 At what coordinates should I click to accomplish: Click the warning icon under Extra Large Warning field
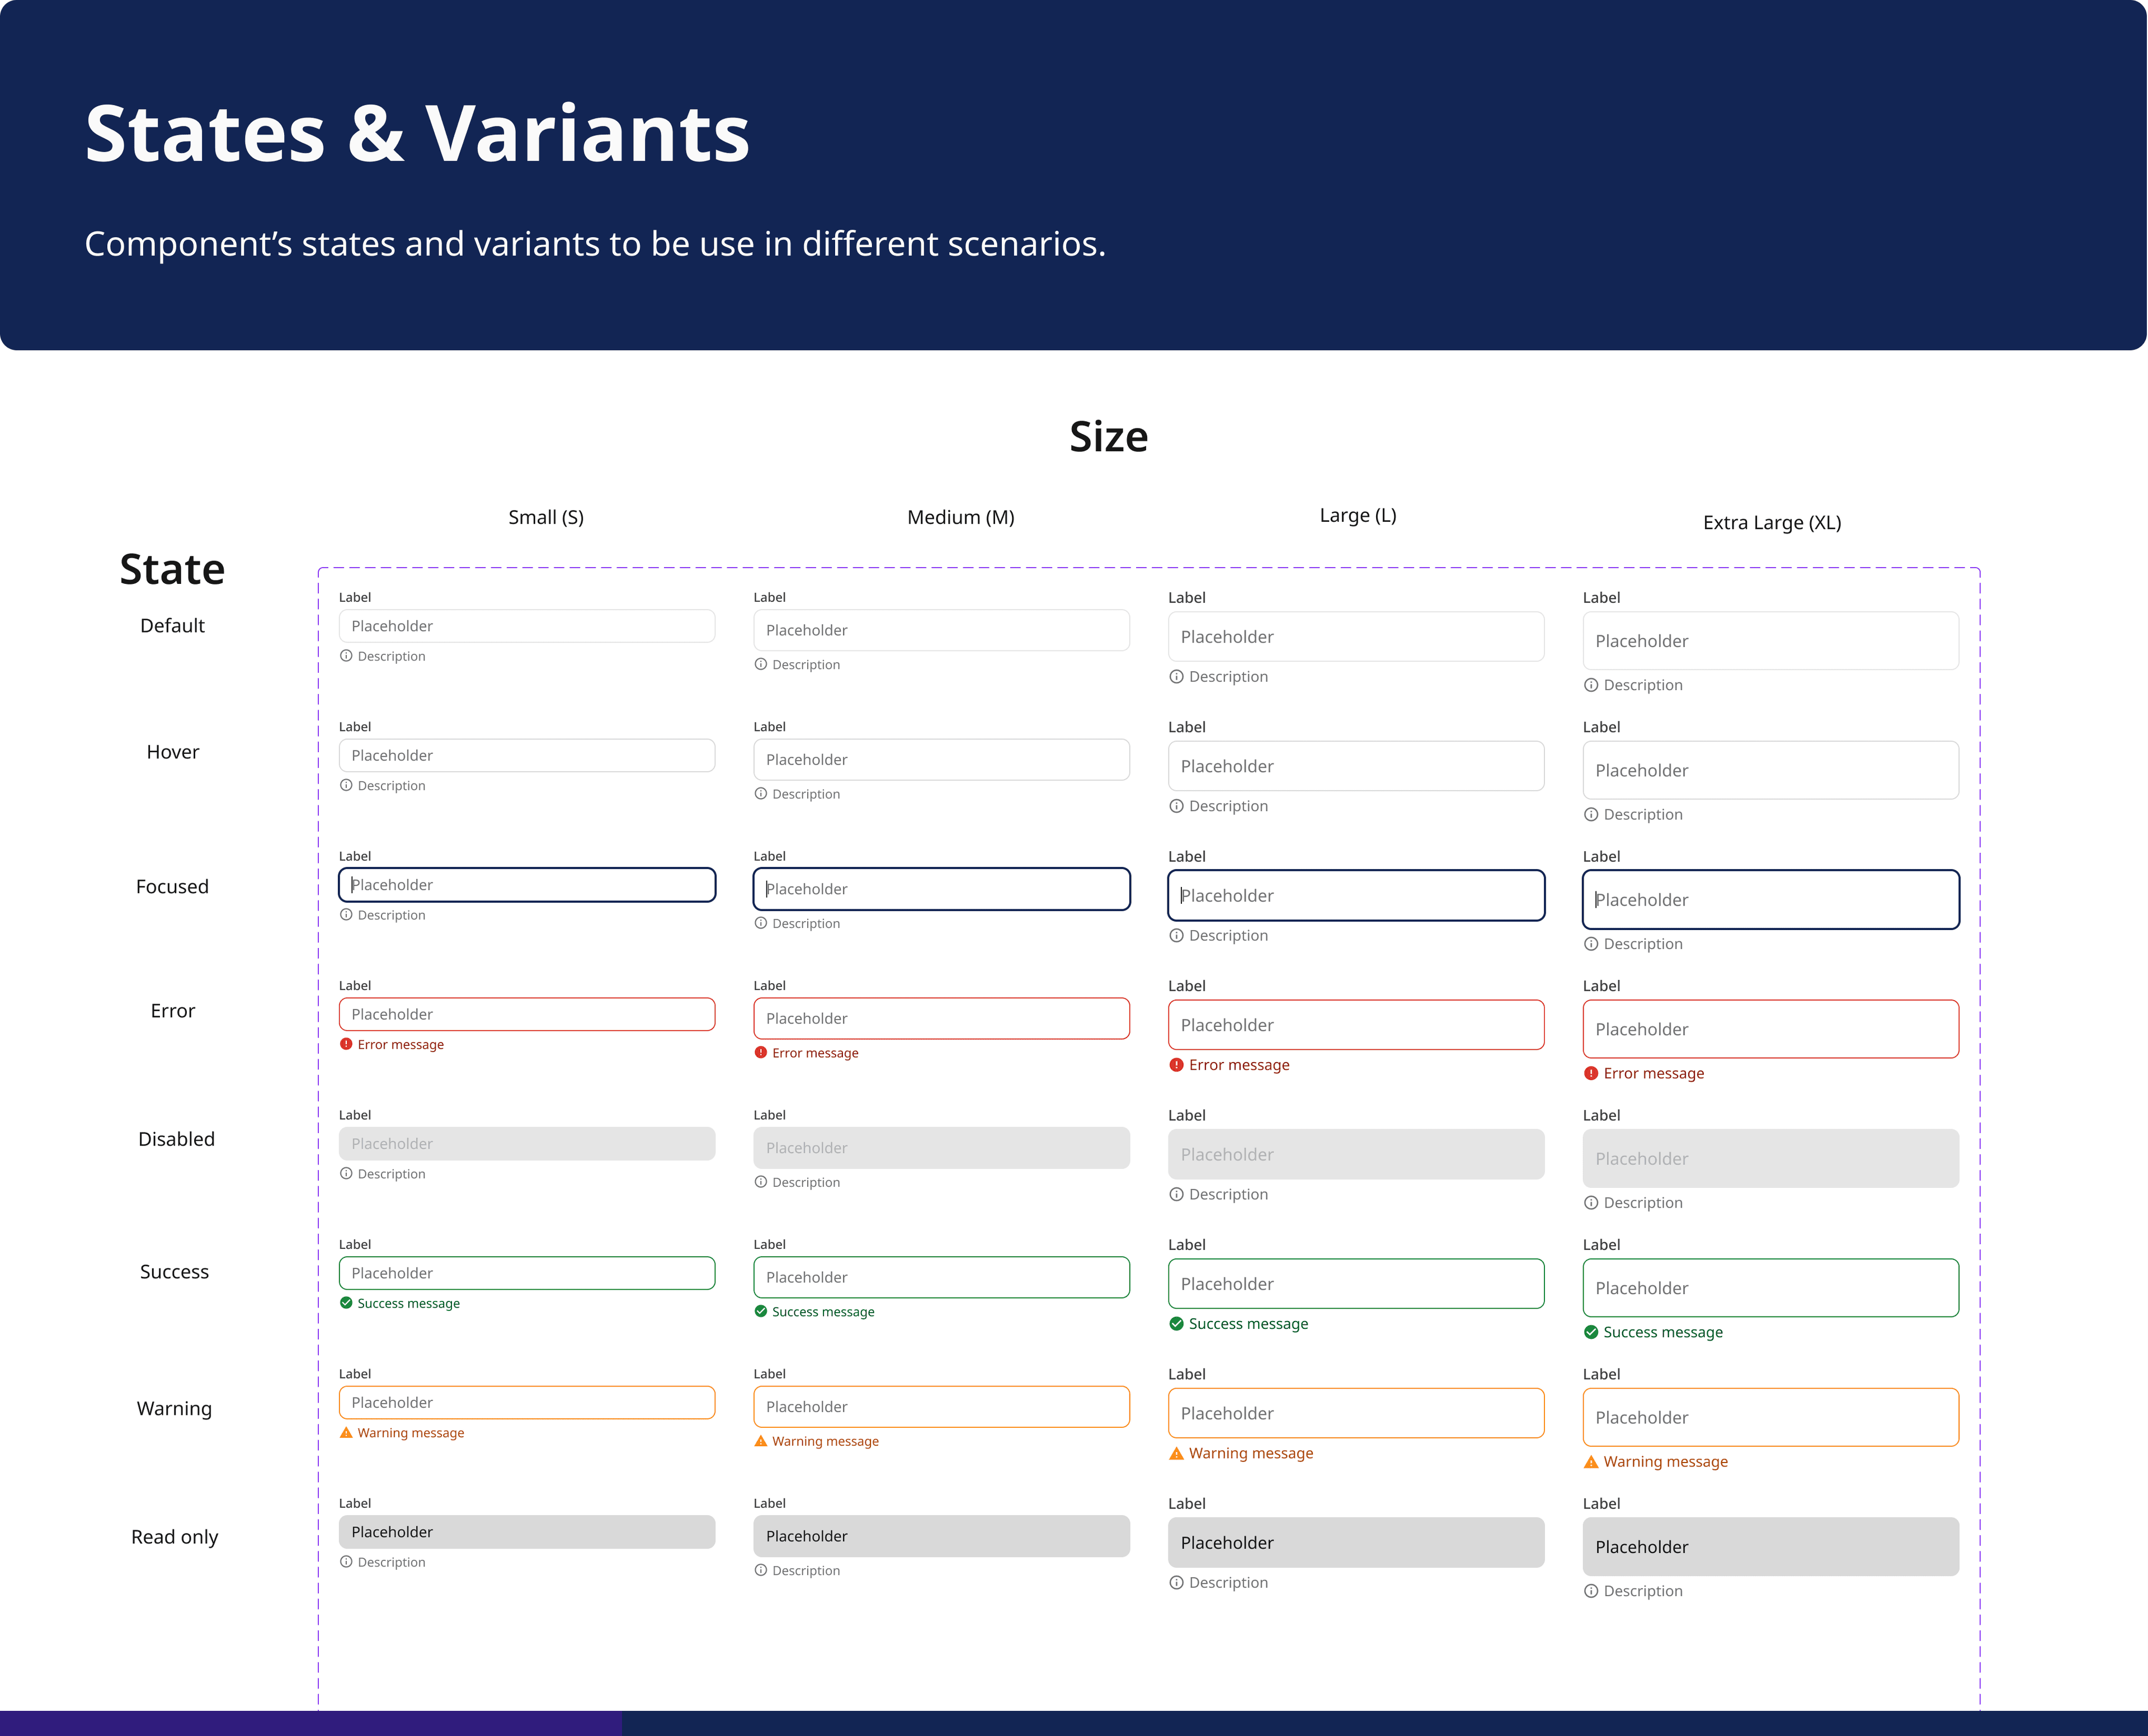1591,1461
